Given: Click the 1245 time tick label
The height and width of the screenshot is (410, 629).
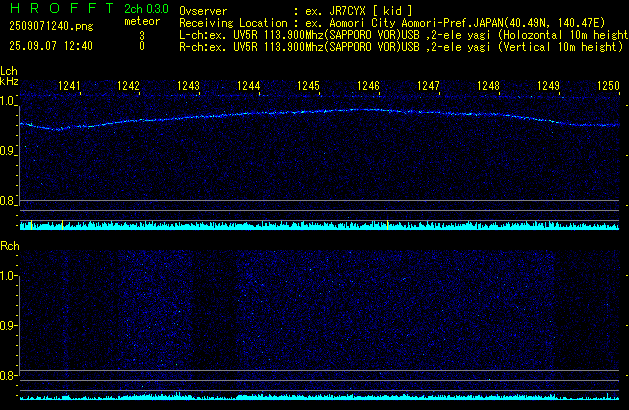Looking at the screenshot, I should [x=308, y=86].
